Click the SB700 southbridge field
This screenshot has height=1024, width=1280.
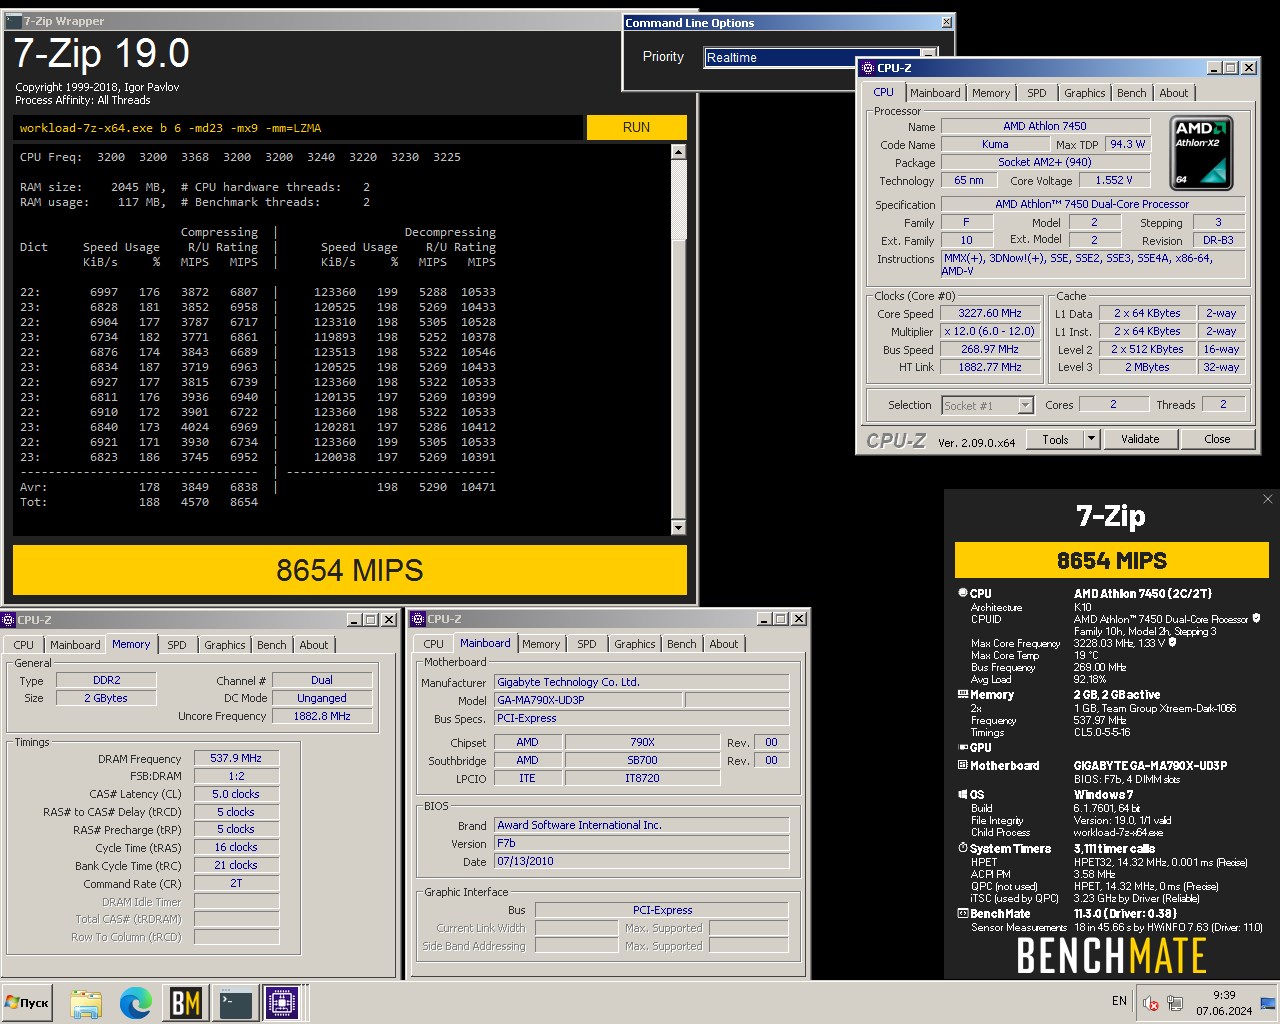click(642, 760)
